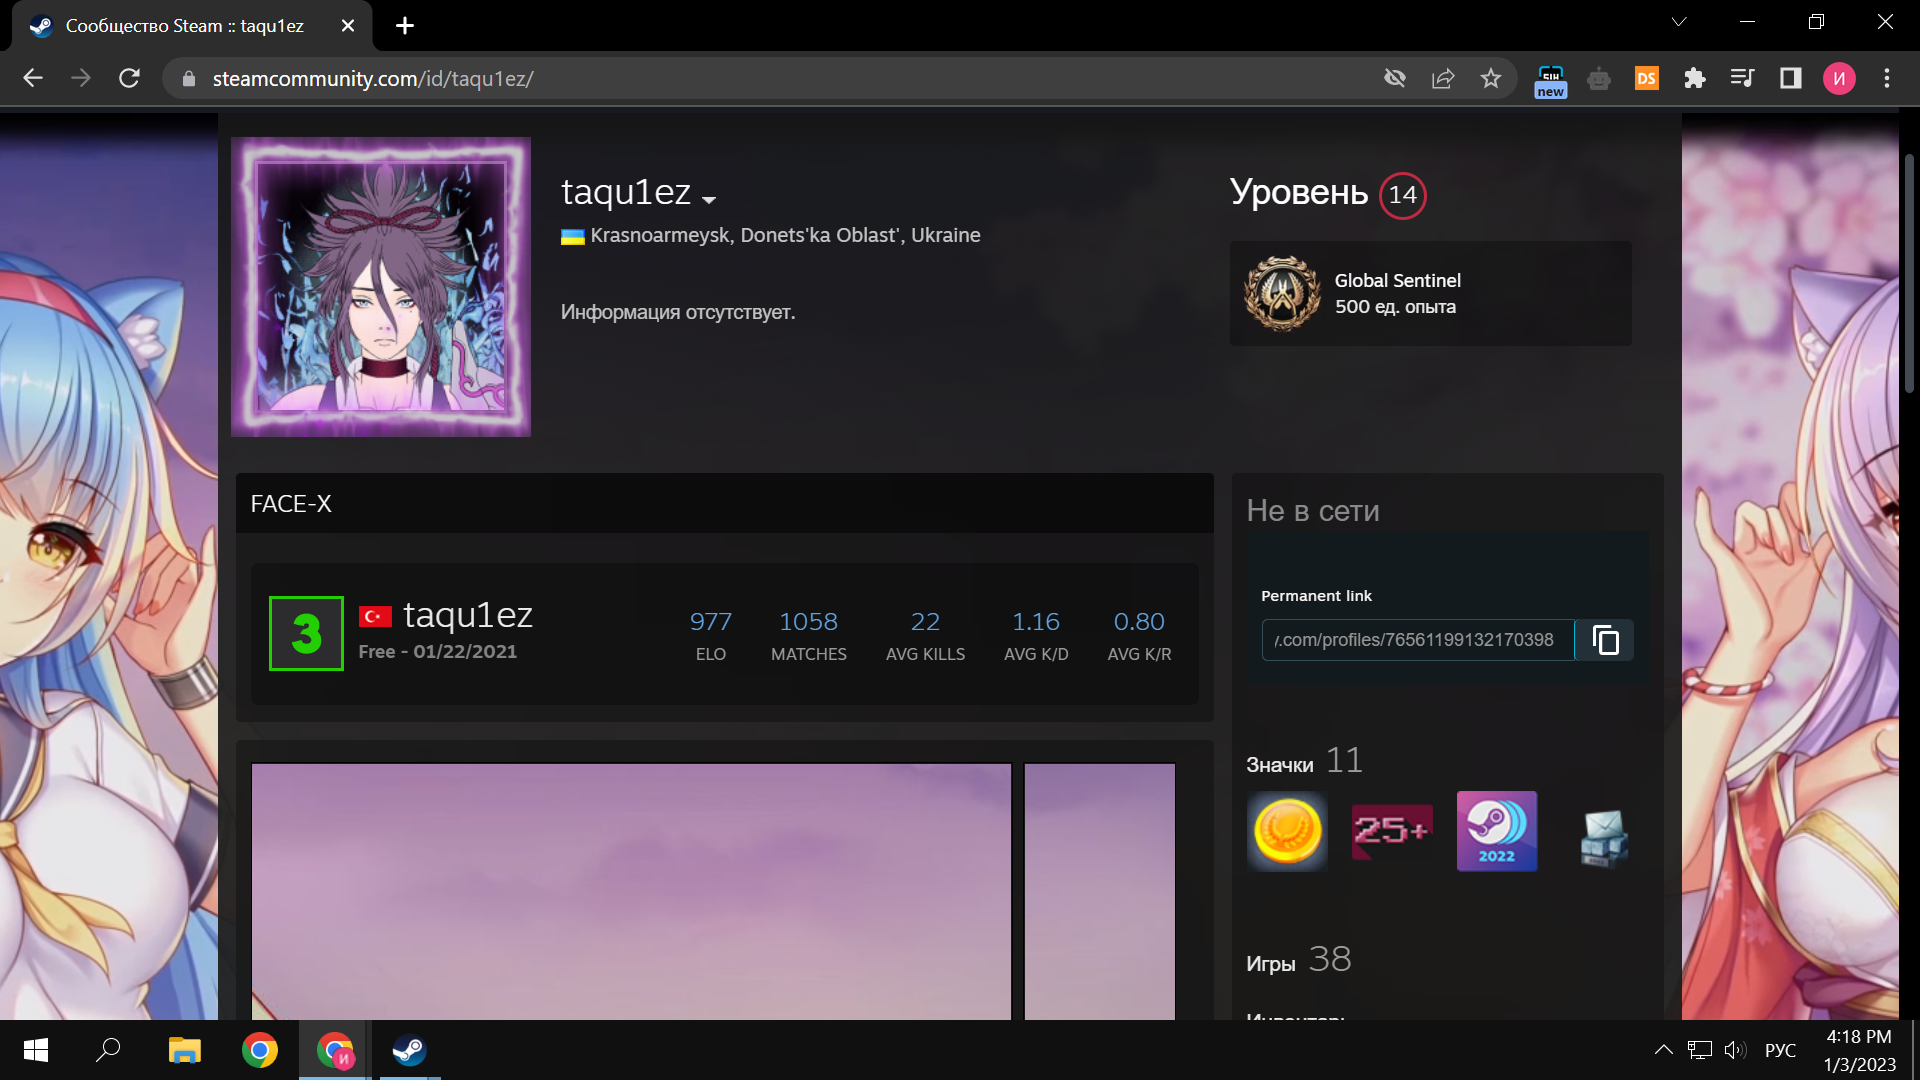Image resolution: width=1920 pixels, height=1080 pixels.
Task: Open the Extensions puzzle menu
Action: coord(1695,78)
